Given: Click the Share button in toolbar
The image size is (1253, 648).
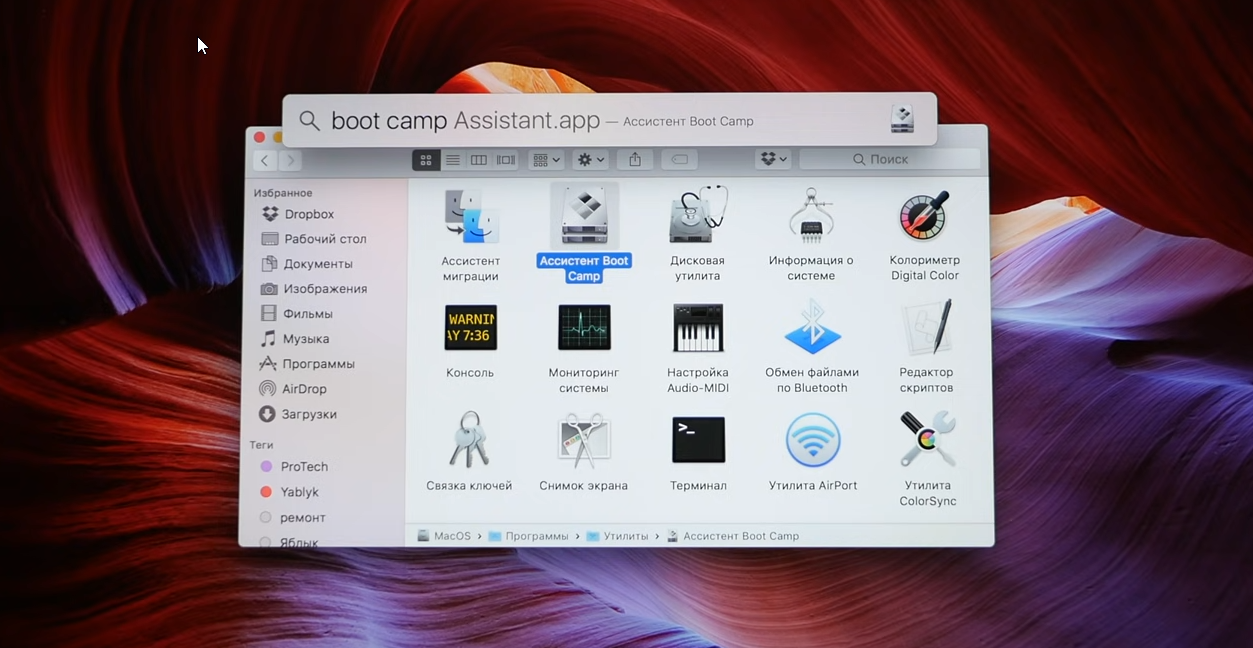Looking at the screenshot, I should click(x=635, y=160).
